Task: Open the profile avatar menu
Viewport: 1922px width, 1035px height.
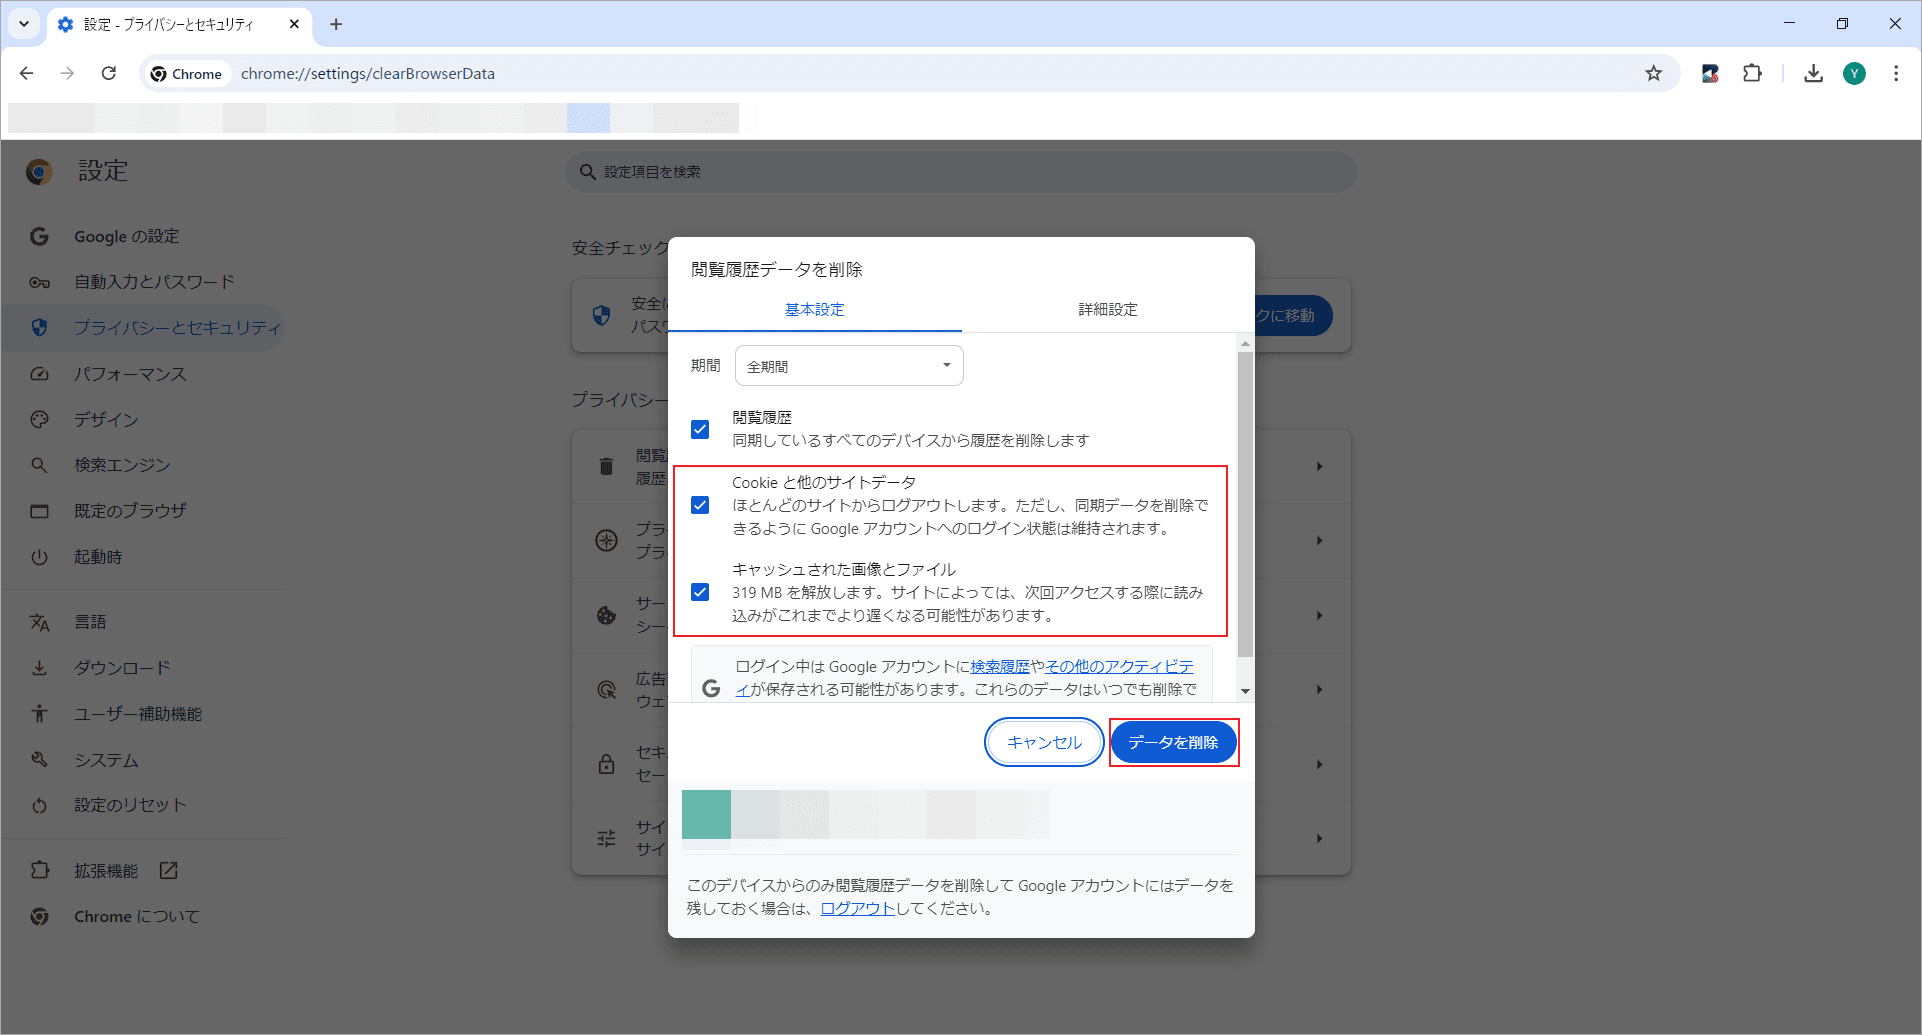Action: click(1854, 73)
